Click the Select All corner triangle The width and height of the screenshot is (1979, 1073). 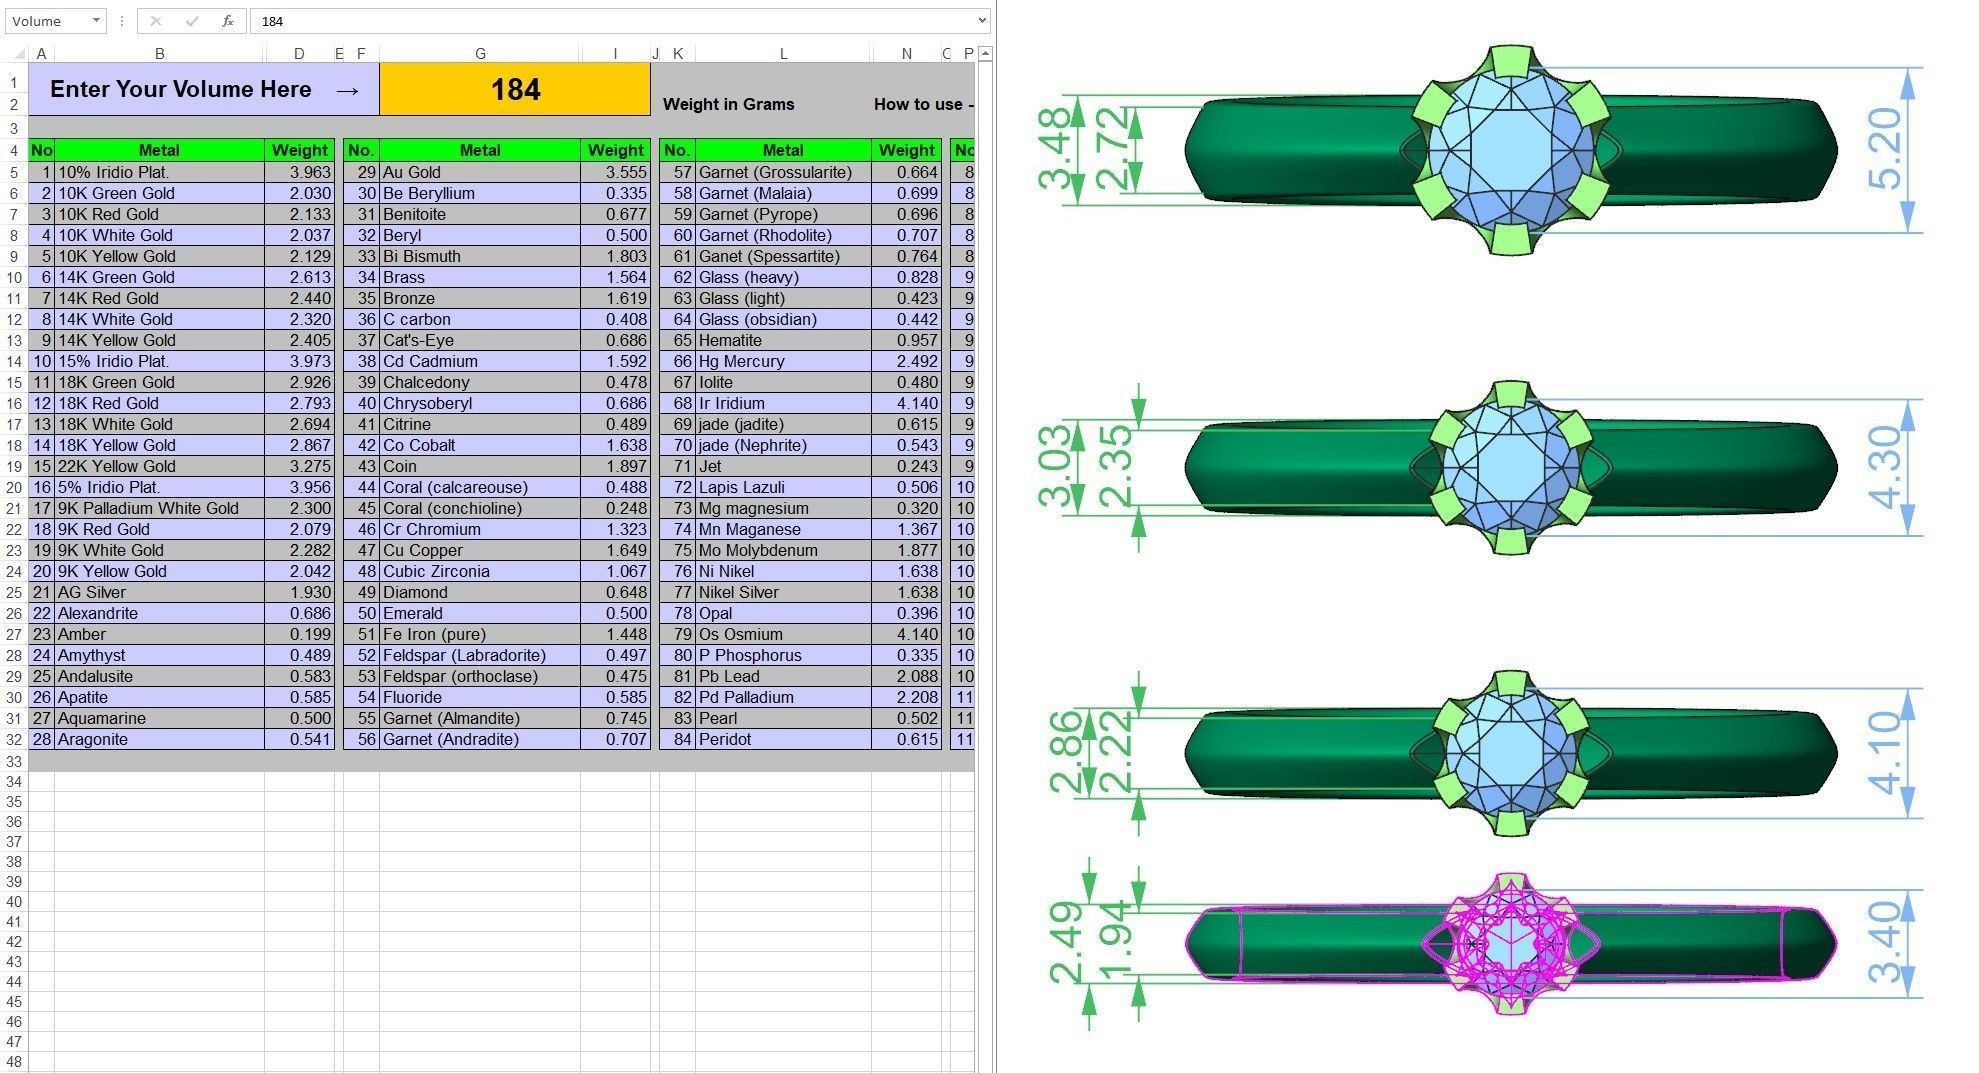tap(20, 54)
